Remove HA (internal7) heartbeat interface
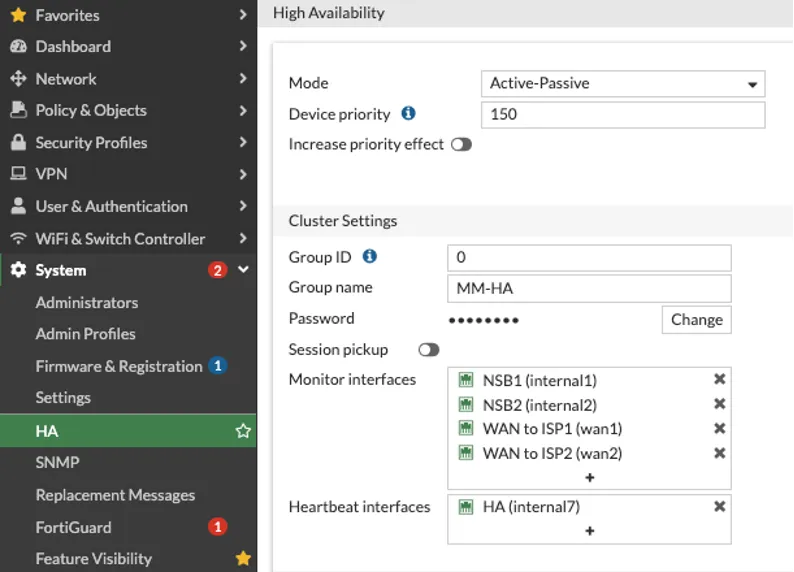The image size is (794, 572). click(720, 506)
